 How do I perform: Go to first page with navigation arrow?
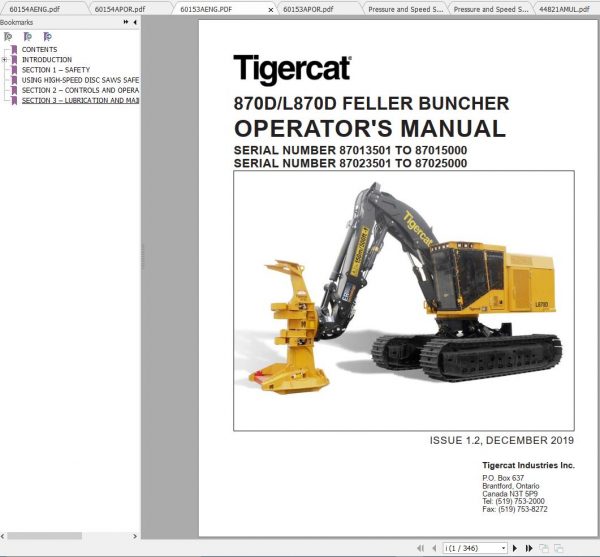420,548
